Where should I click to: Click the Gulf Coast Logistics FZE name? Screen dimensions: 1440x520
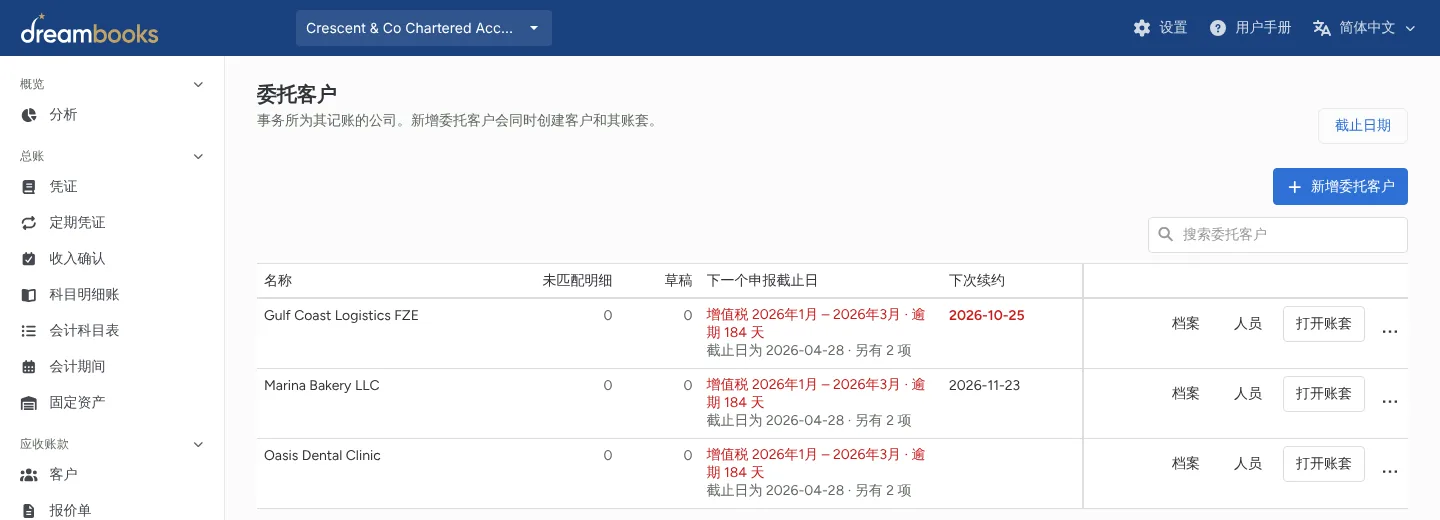(x=341, y=315)
